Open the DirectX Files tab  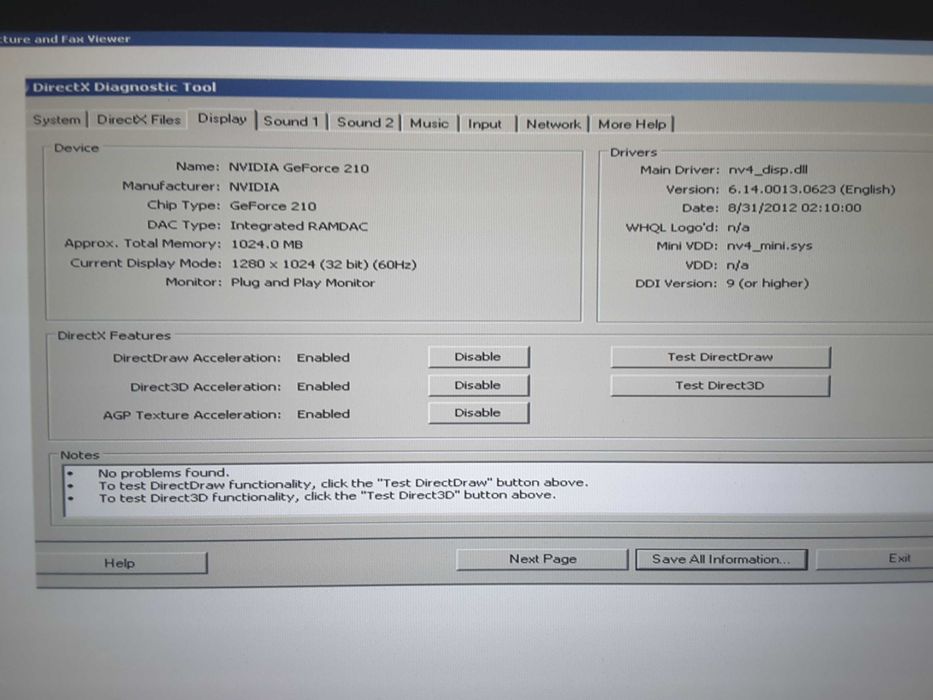point(139,120)
